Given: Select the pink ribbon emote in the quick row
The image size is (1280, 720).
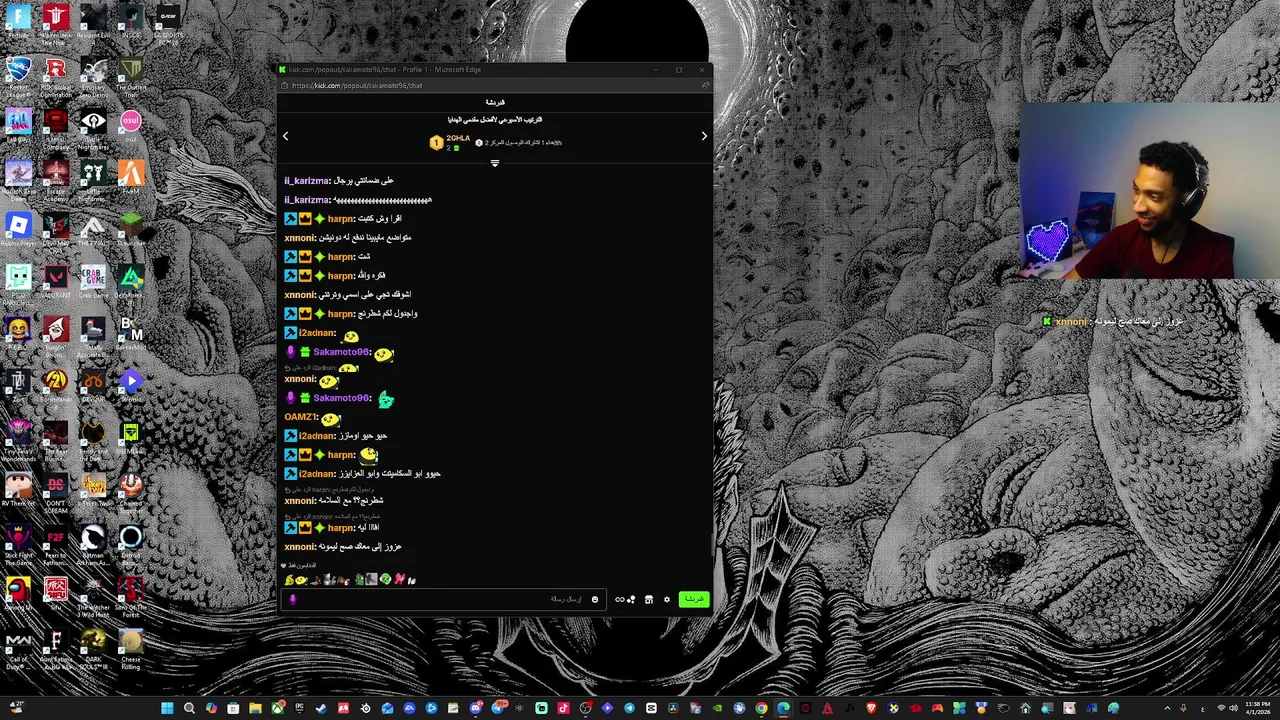Looking at the screenshot, I should (x=399, y=580).
